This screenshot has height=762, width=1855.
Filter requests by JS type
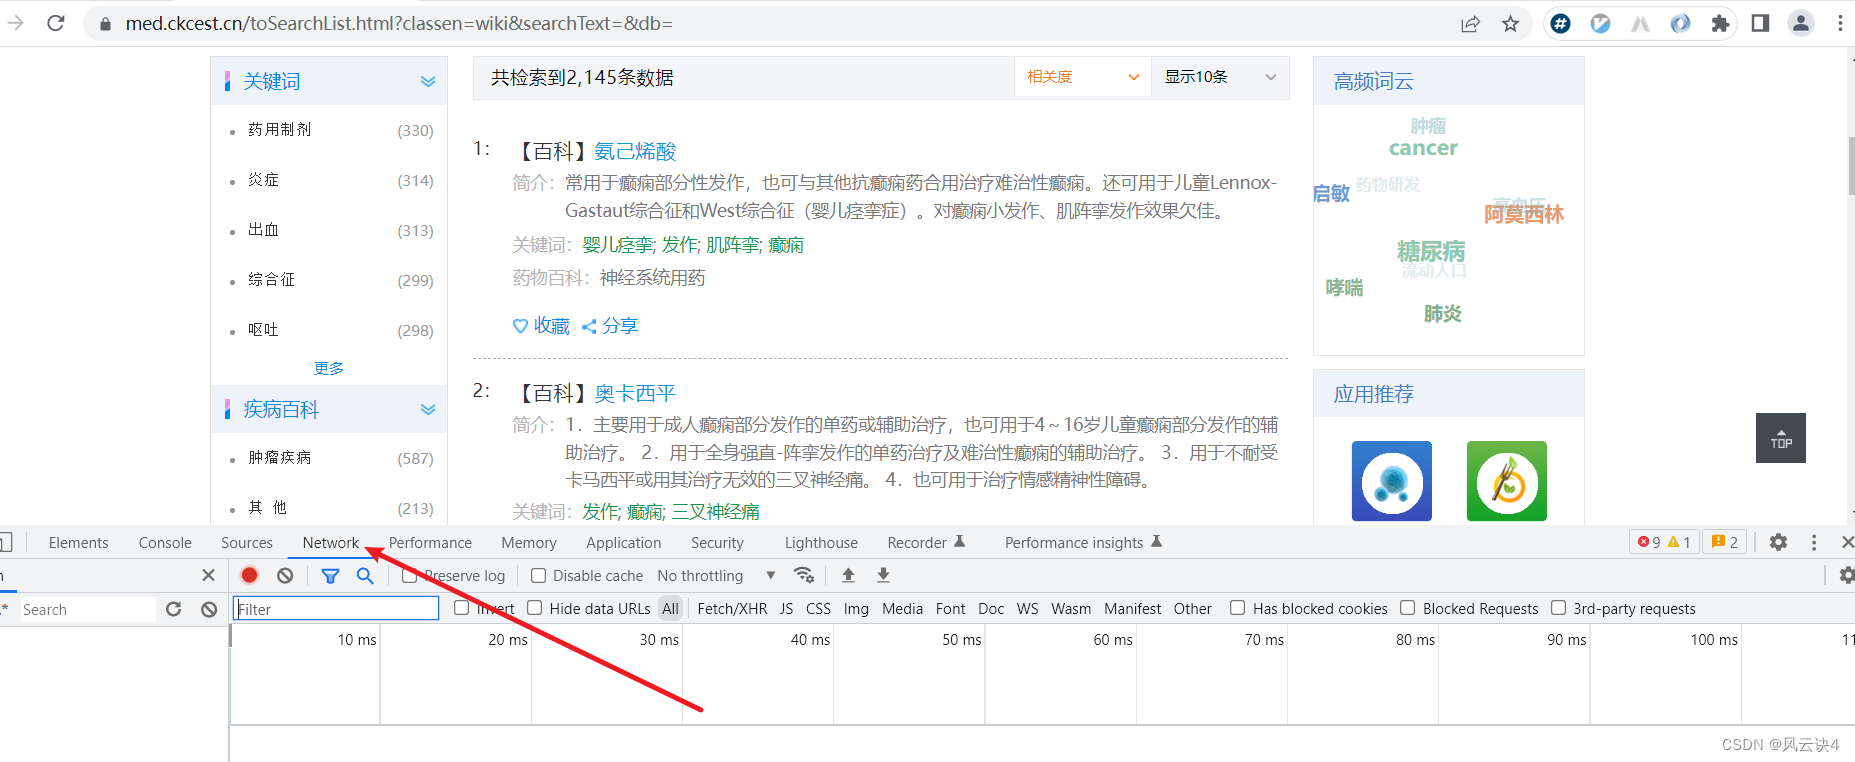click(x=786, y=609)
